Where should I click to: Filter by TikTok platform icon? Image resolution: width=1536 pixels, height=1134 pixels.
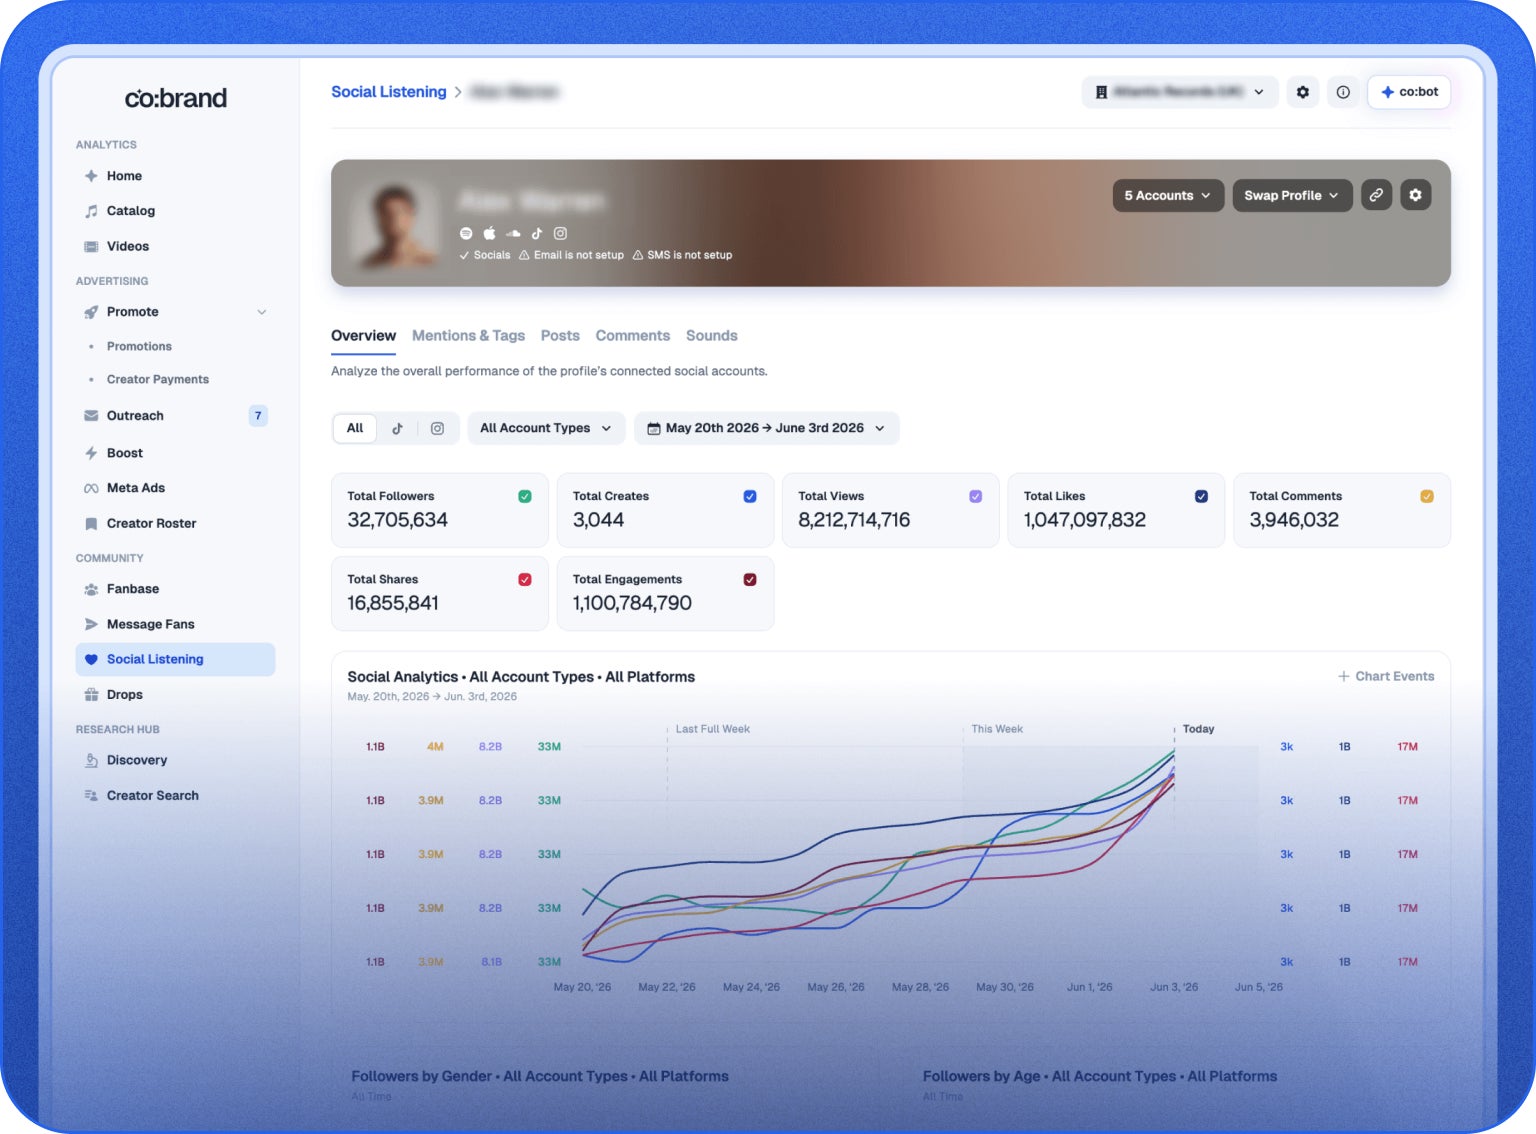pyautogui.click(x=397, y=428)
